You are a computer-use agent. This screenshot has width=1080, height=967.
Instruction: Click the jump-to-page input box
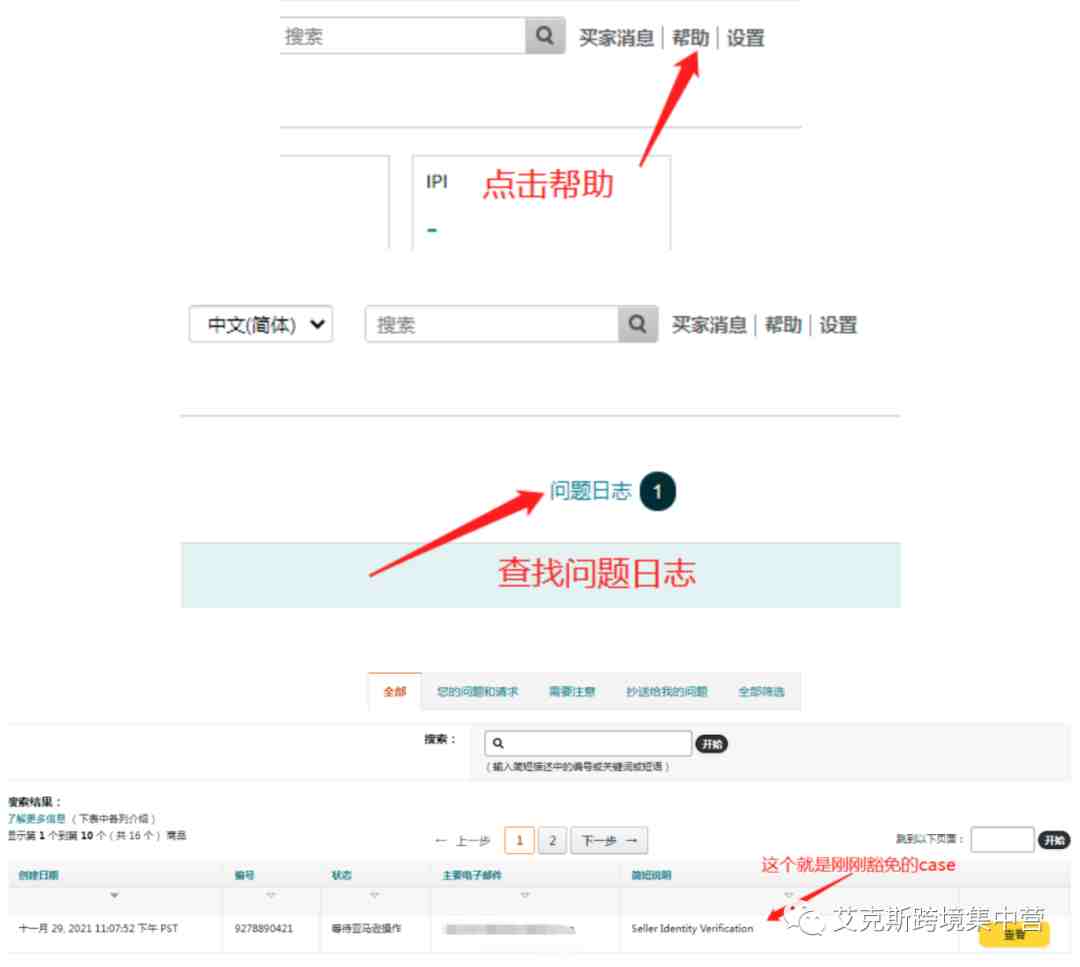coord(1002,840)
